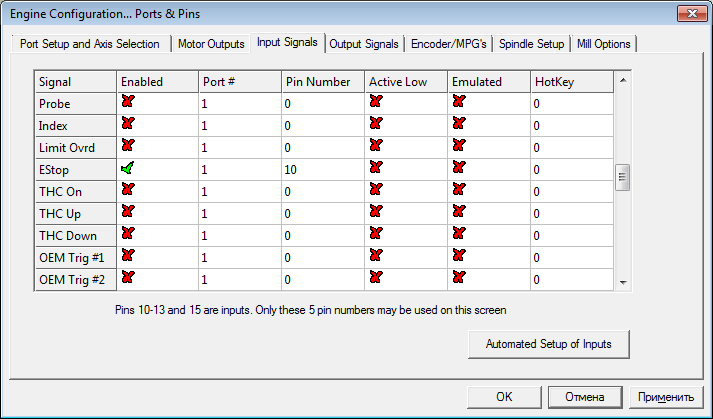Image resolution: width=713 pixels, height=419 pixels.
Task: Toggle Emulated for Probe signal
Action: (x=459, y=102)
